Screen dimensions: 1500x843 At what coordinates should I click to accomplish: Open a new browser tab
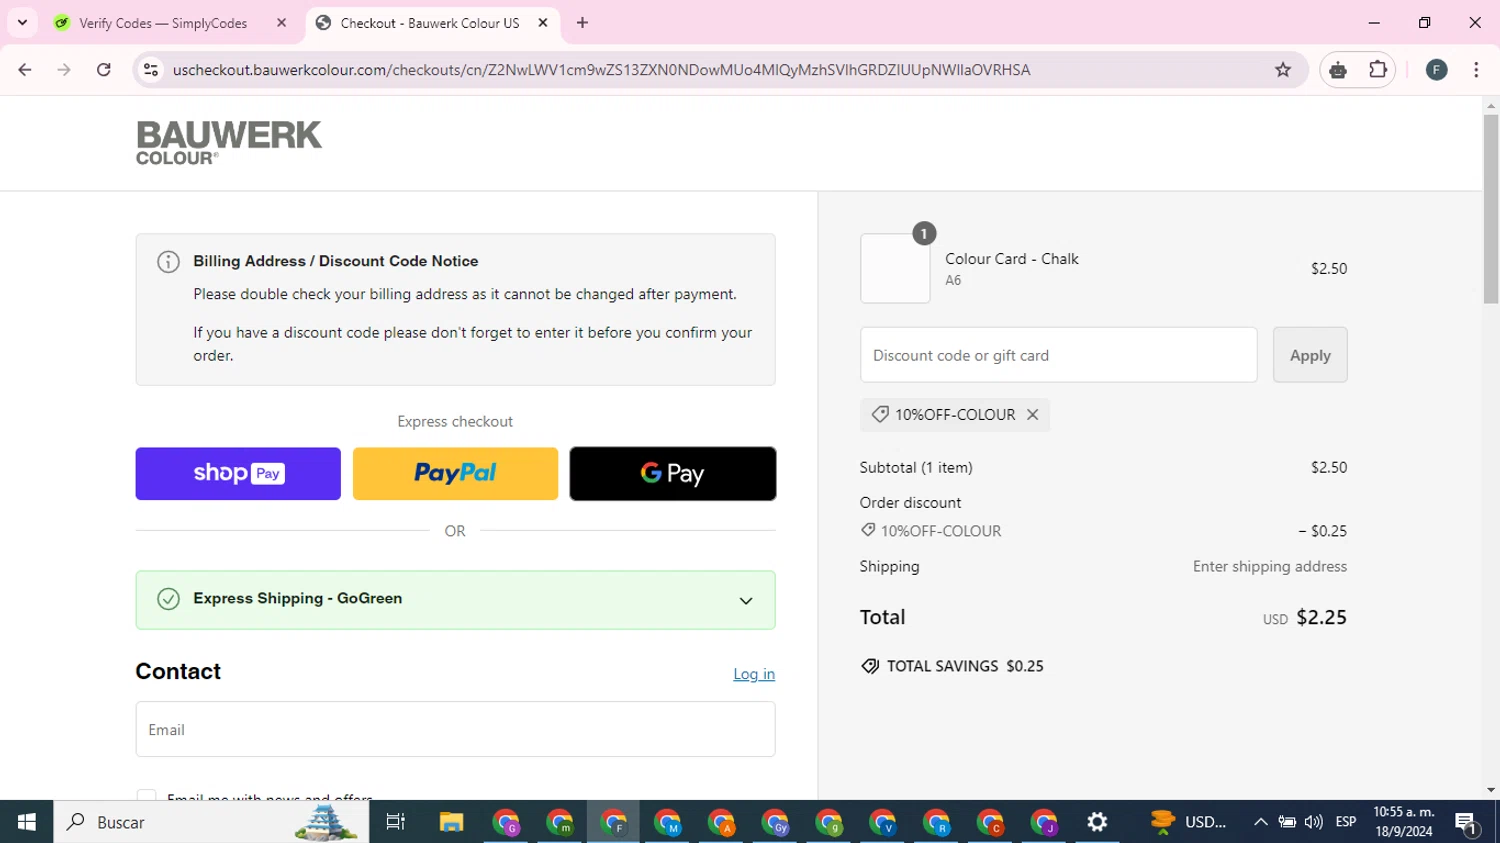(x=583, y=23)
